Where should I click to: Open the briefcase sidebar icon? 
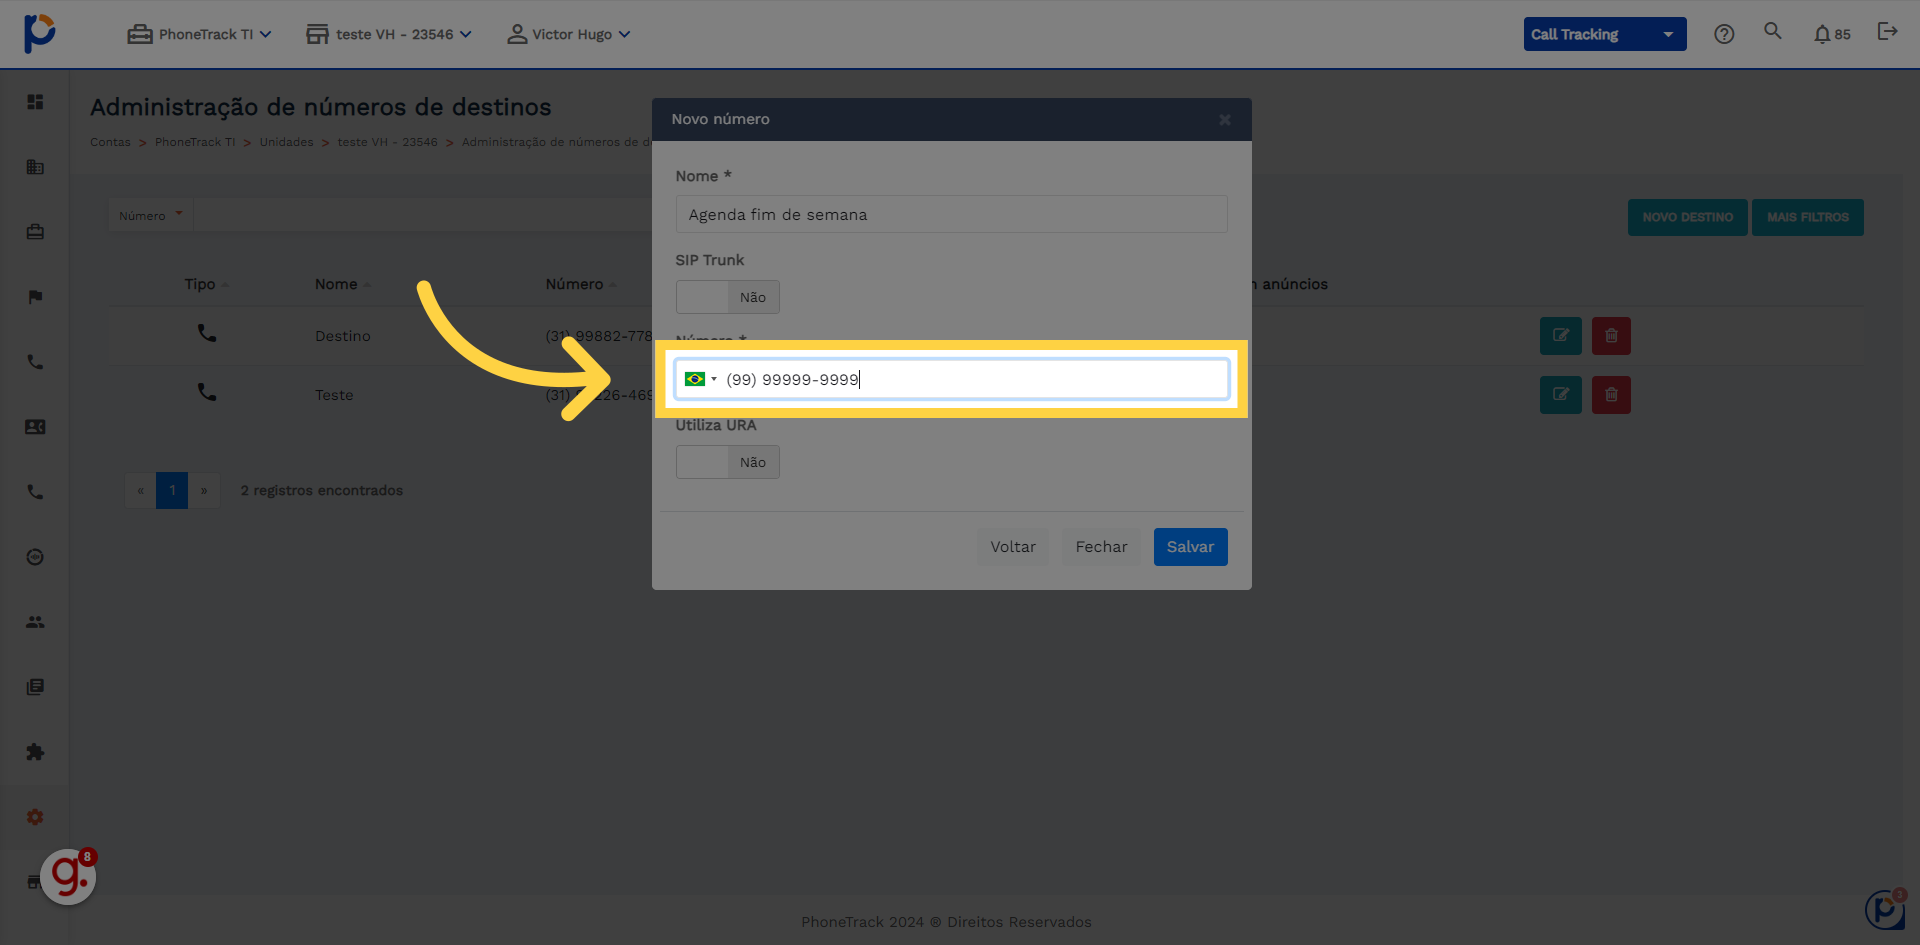coord(35,232)
